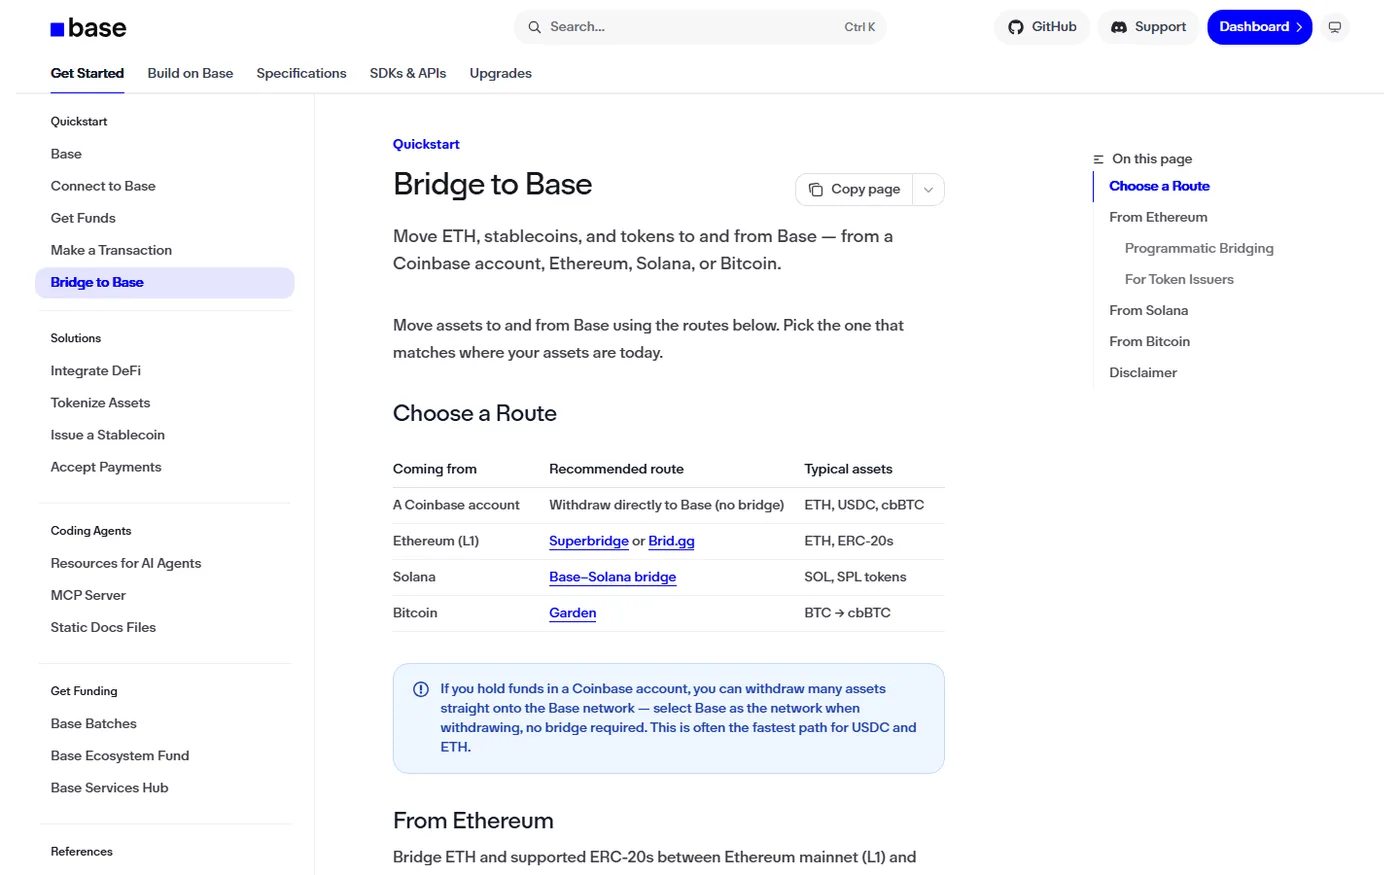This screenshot has height=875, width=1400.
Task: Jump to From Solana section
Action: coord(1149,310)
